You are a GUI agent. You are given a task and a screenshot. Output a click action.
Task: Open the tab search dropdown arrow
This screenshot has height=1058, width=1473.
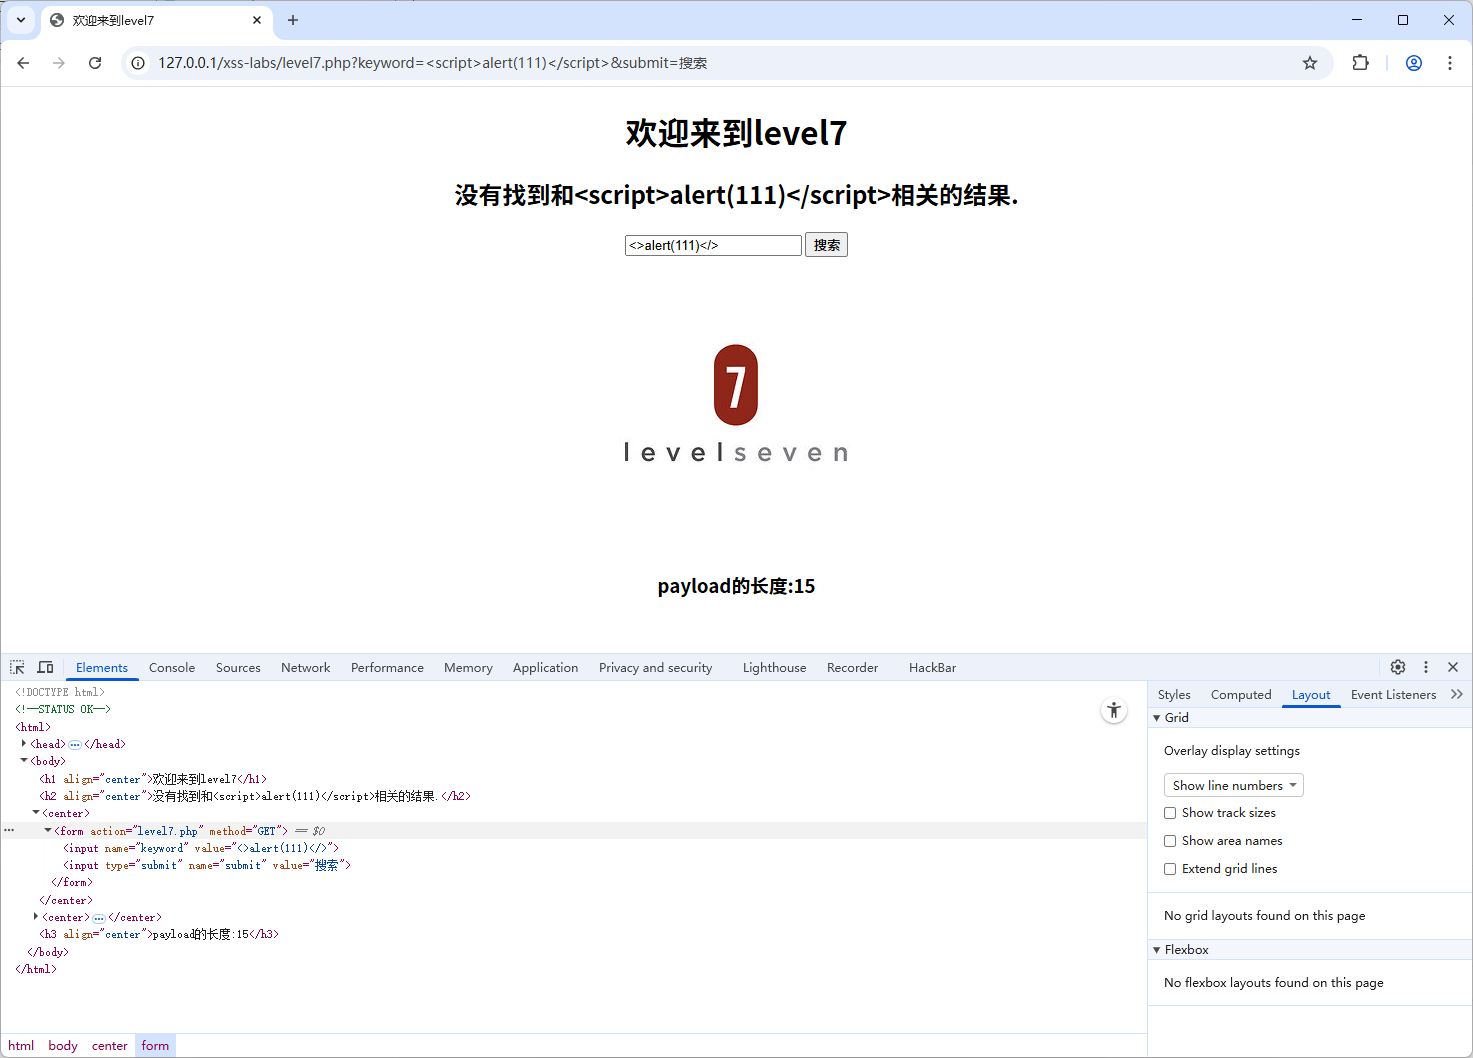(x=21, y=20)
